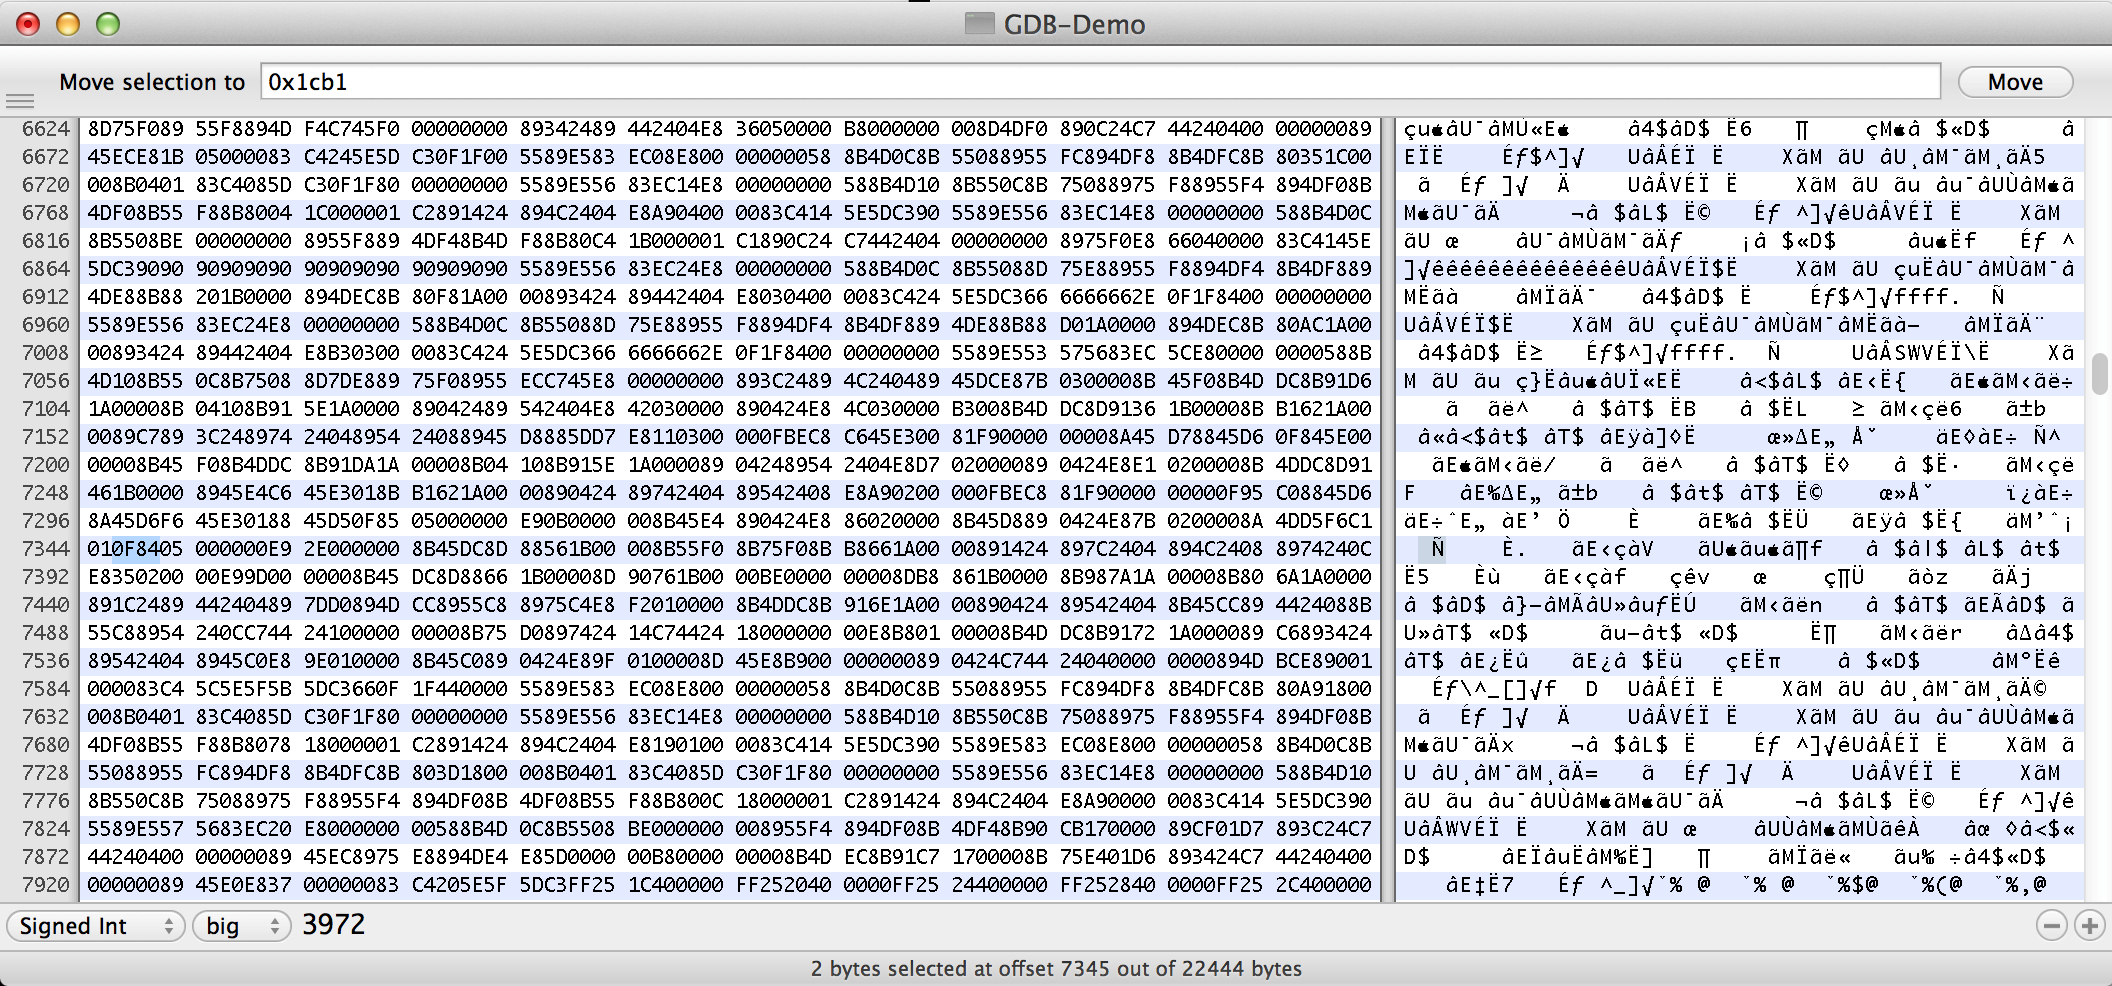Minimize the window using the yellow button
2112x986 pixels.
(68, 24)
